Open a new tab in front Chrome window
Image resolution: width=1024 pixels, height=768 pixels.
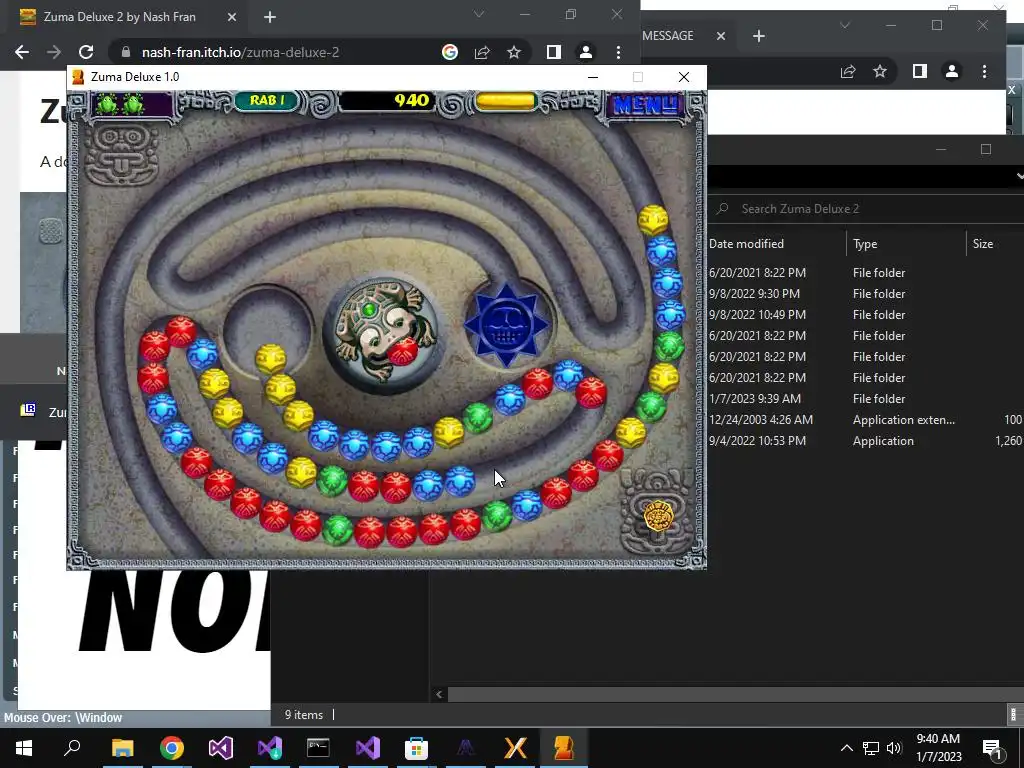(270, 17)
